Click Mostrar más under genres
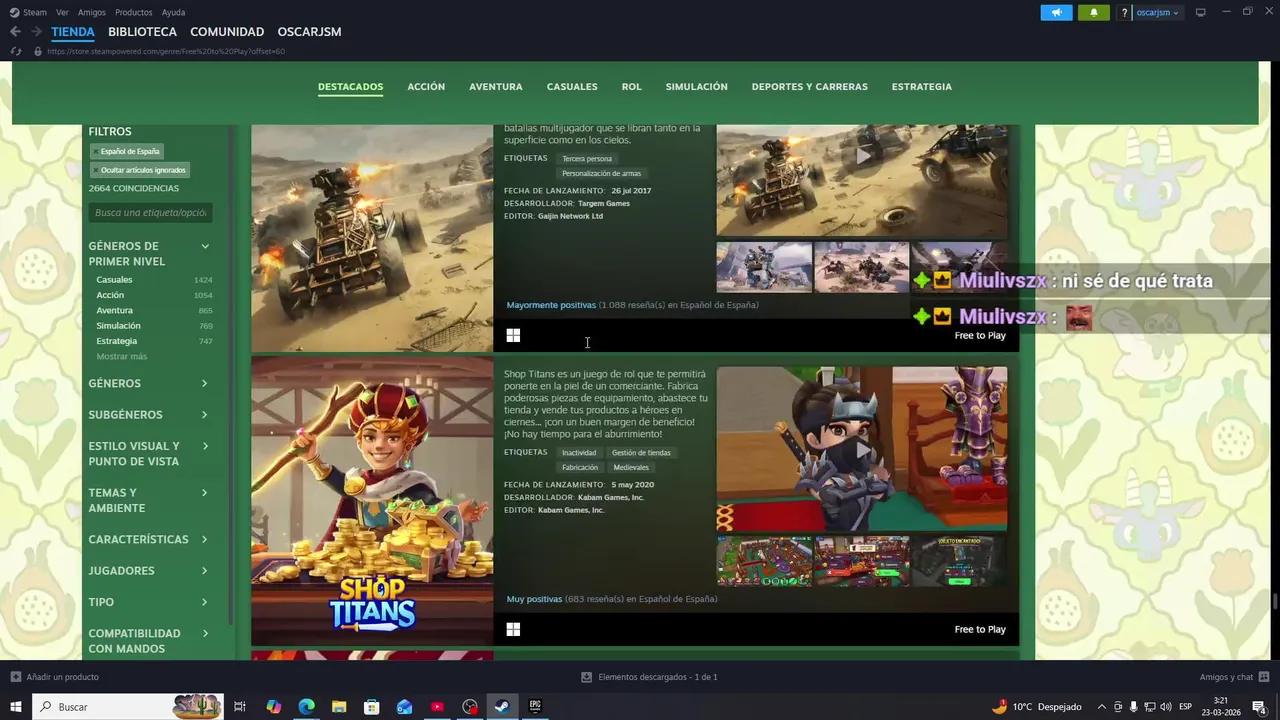This screenshot has height=720, width=1280. 122,356
